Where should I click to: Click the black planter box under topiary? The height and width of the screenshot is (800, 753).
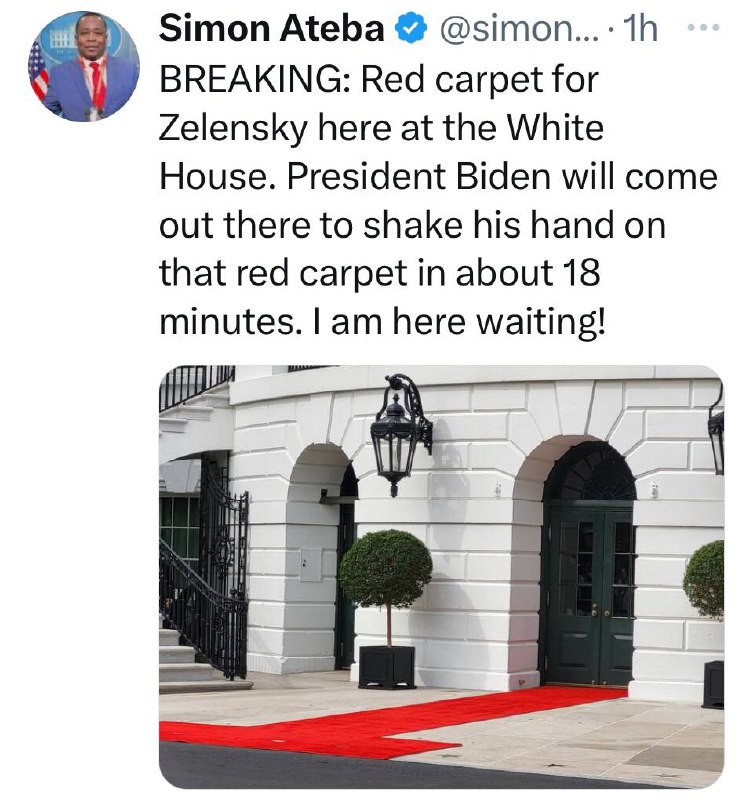[387, 667]
